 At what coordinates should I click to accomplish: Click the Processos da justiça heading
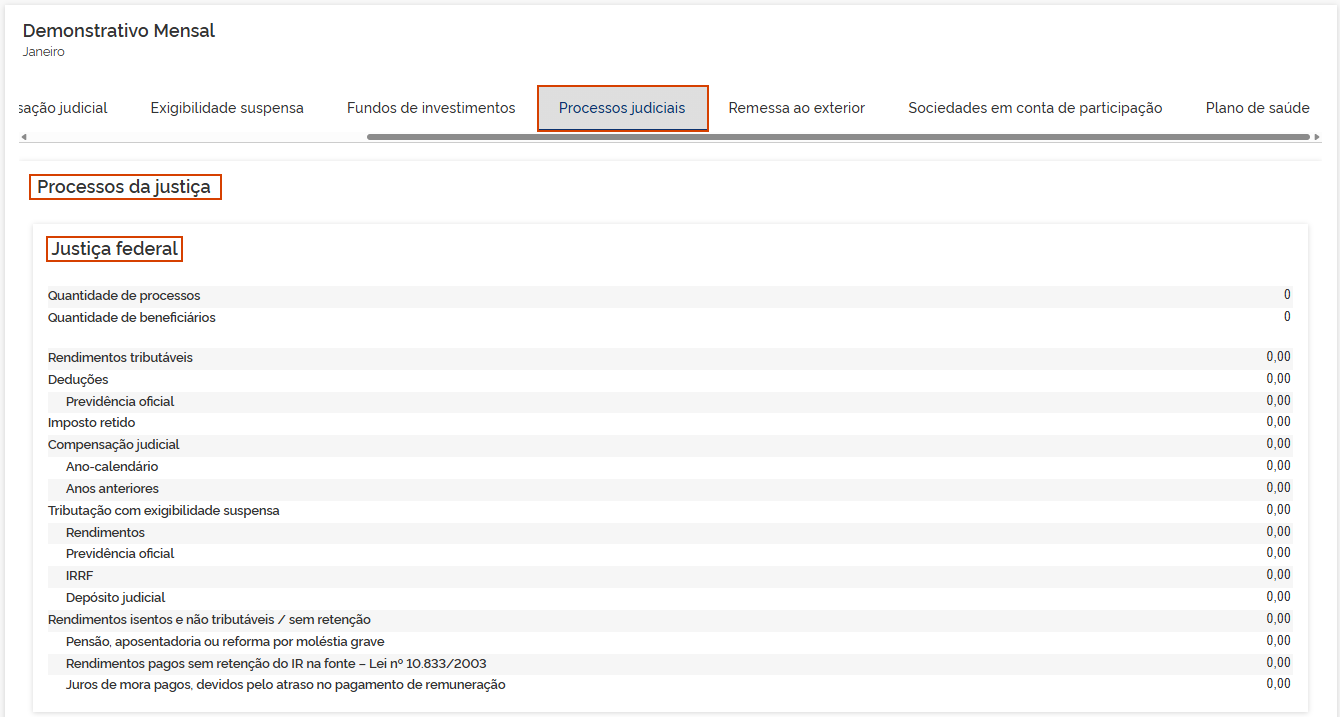coord(124,187)
